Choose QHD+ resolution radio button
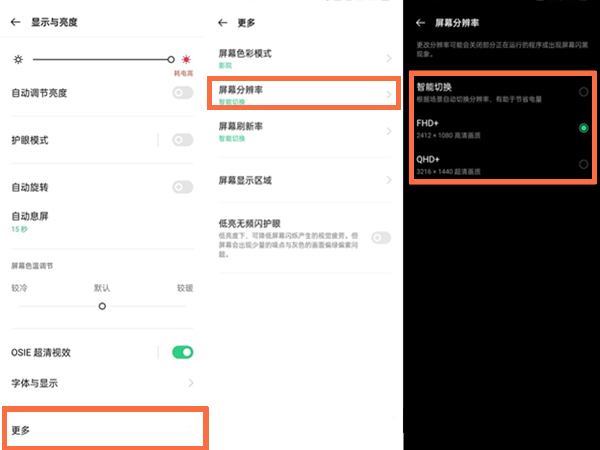Screen dimensions: 600x450 point(583,164)
